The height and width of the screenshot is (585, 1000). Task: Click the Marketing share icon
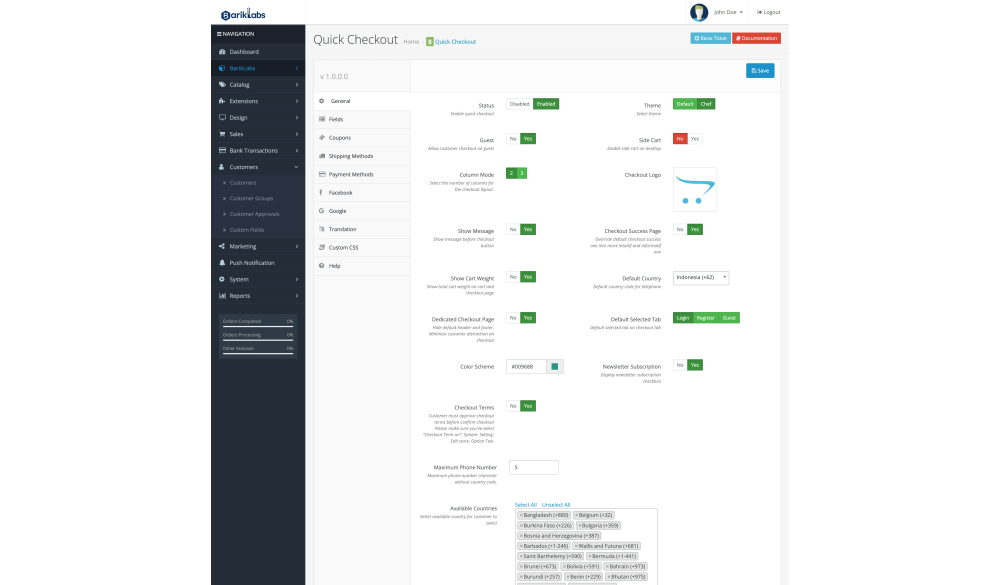pos(221,246)
